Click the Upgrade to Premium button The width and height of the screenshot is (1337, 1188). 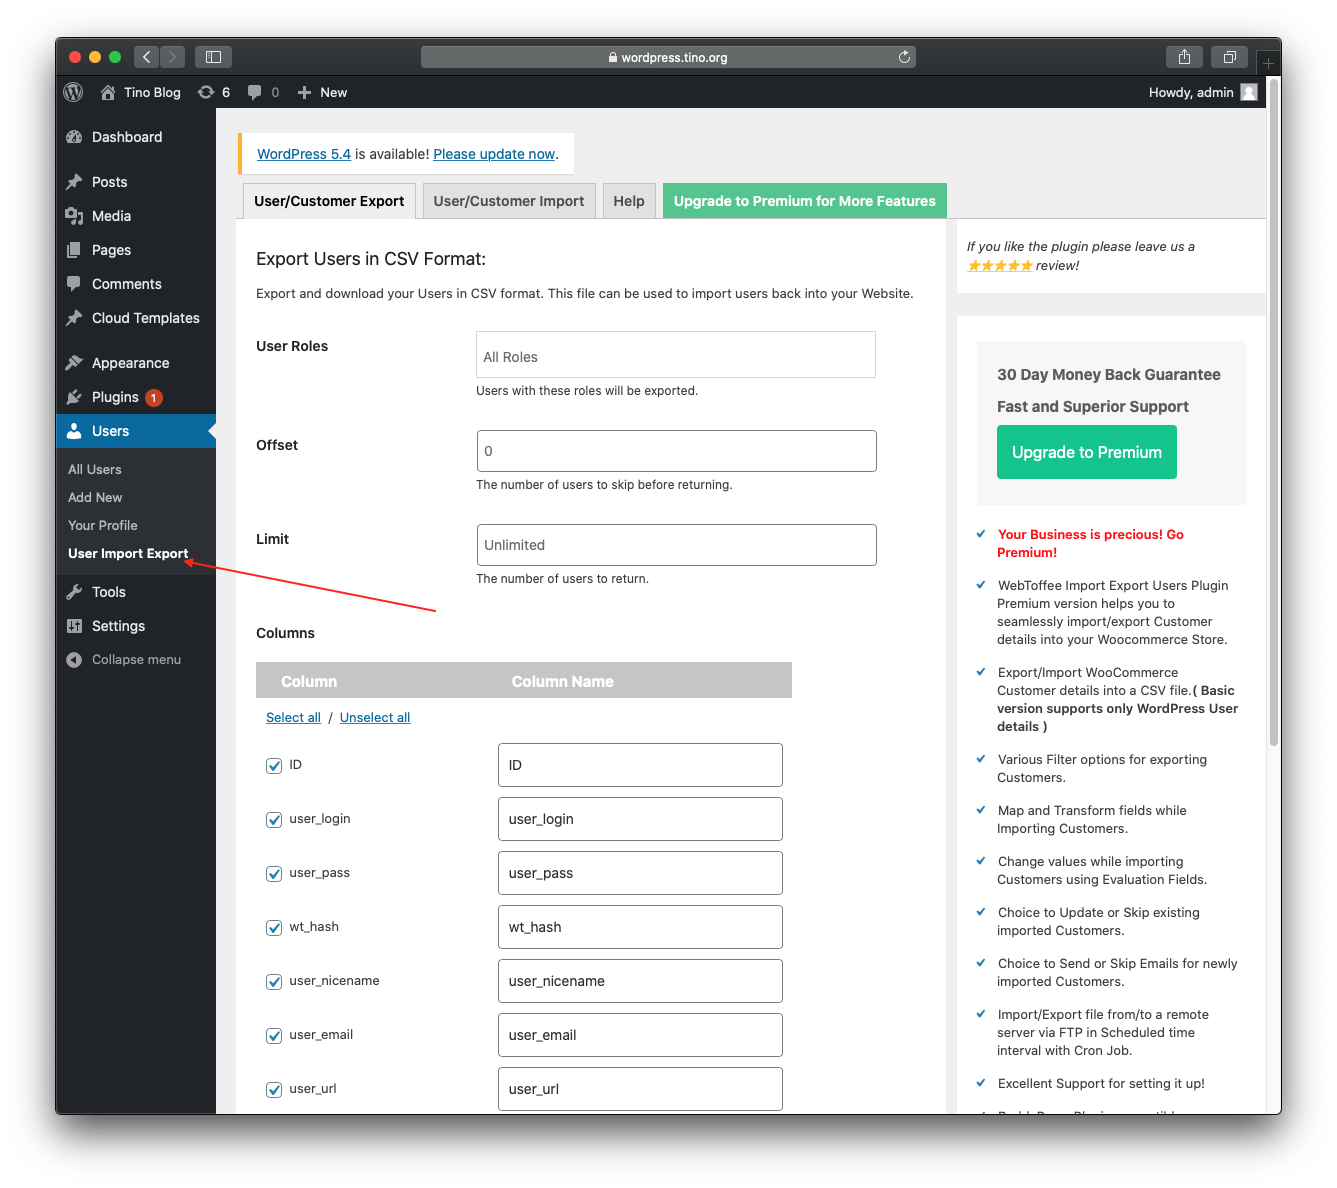coord(1086,452)
